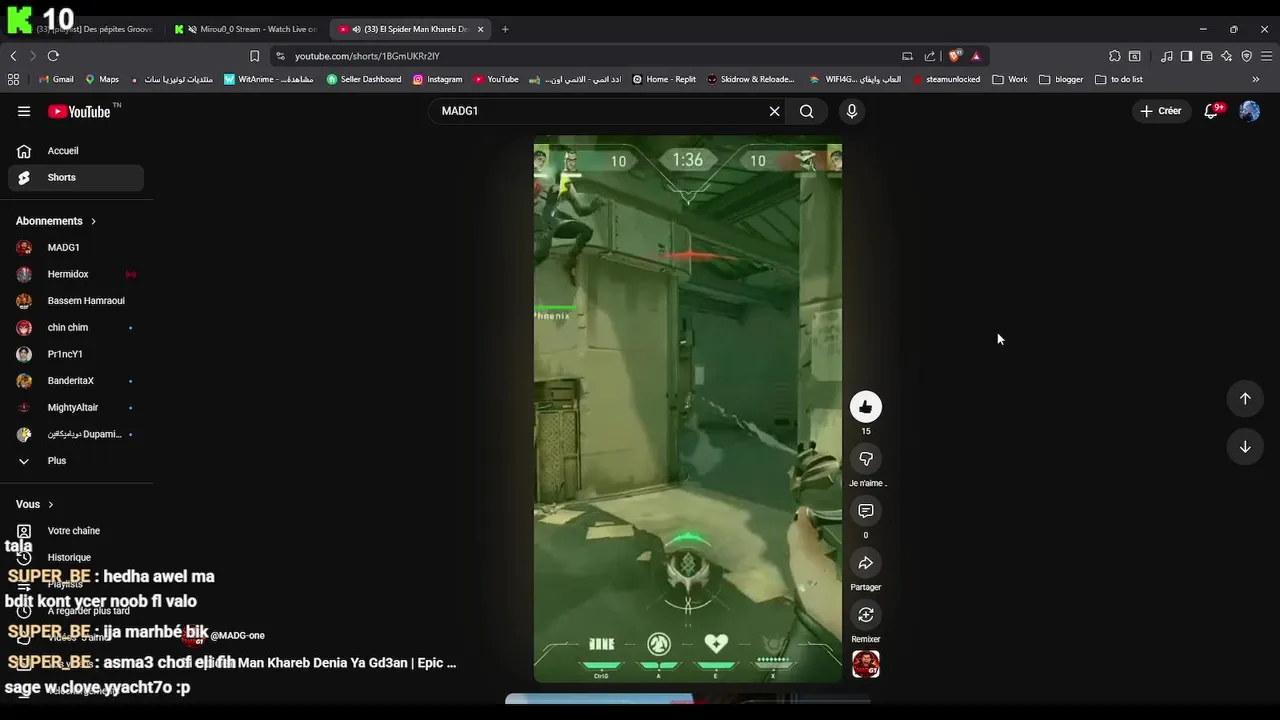Clear the search box with X
1280x720 pixels.
tap(774, 111)
